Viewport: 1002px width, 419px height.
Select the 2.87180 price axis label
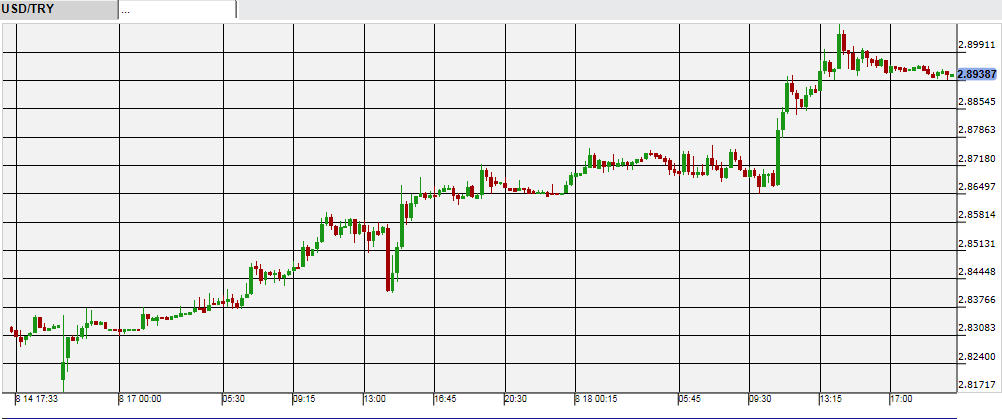point(977,159)
